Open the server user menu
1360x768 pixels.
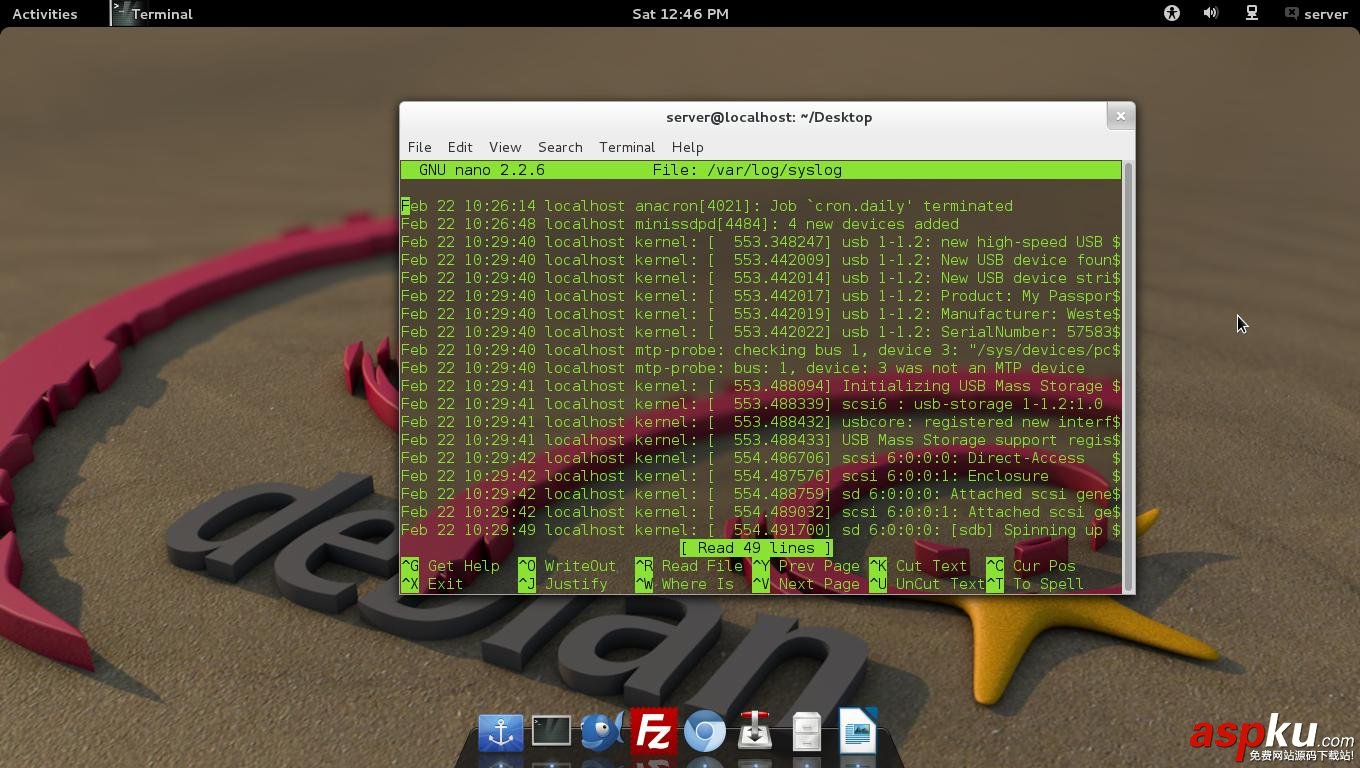[x=1317, y=13]
